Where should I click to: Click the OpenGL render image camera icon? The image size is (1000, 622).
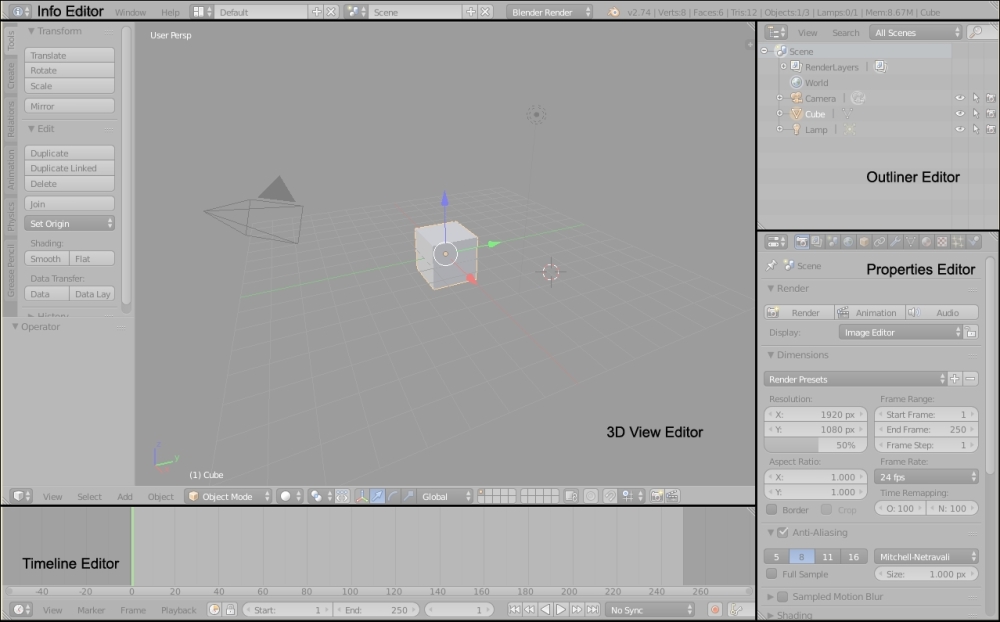pyautogui.click(x=656, y=496)
